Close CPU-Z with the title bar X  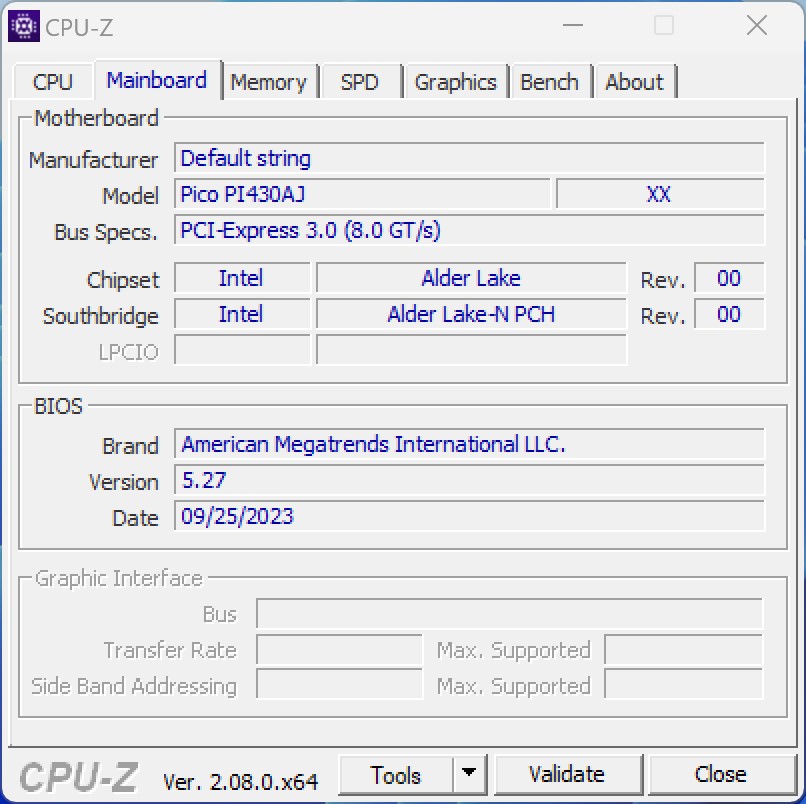point(757,25)
